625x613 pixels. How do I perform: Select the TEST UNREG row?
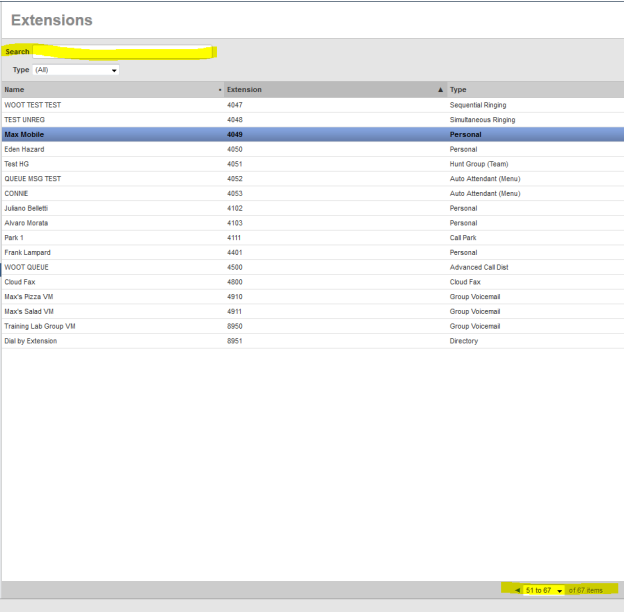(x=313, y=120)
